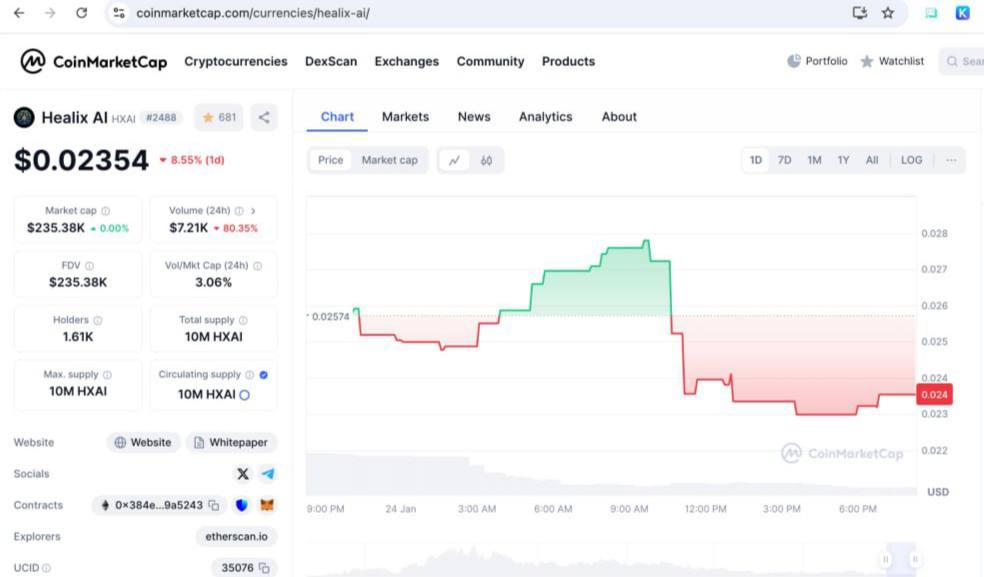Image resolution: width=984 pixels, height=577 pixels.
Task: Open the Whitepaper button
Action: 231,443
